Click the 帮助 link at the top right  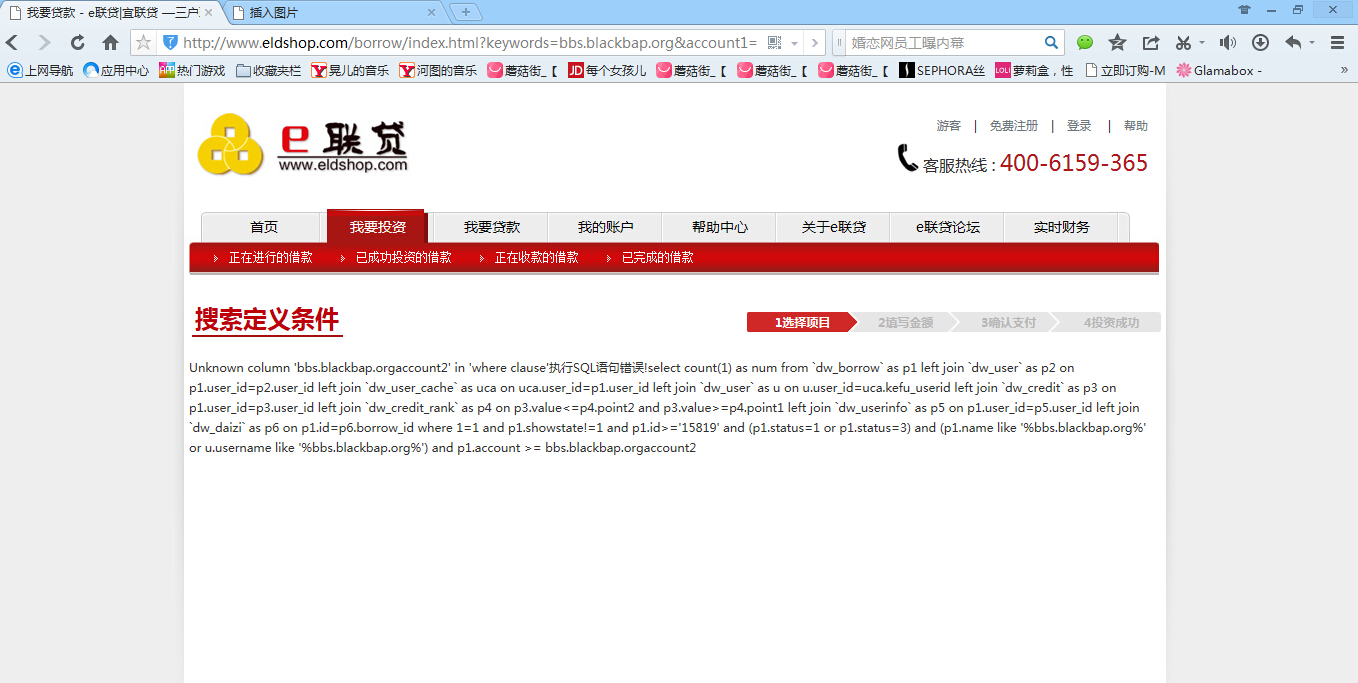(x=1135, y=126)
